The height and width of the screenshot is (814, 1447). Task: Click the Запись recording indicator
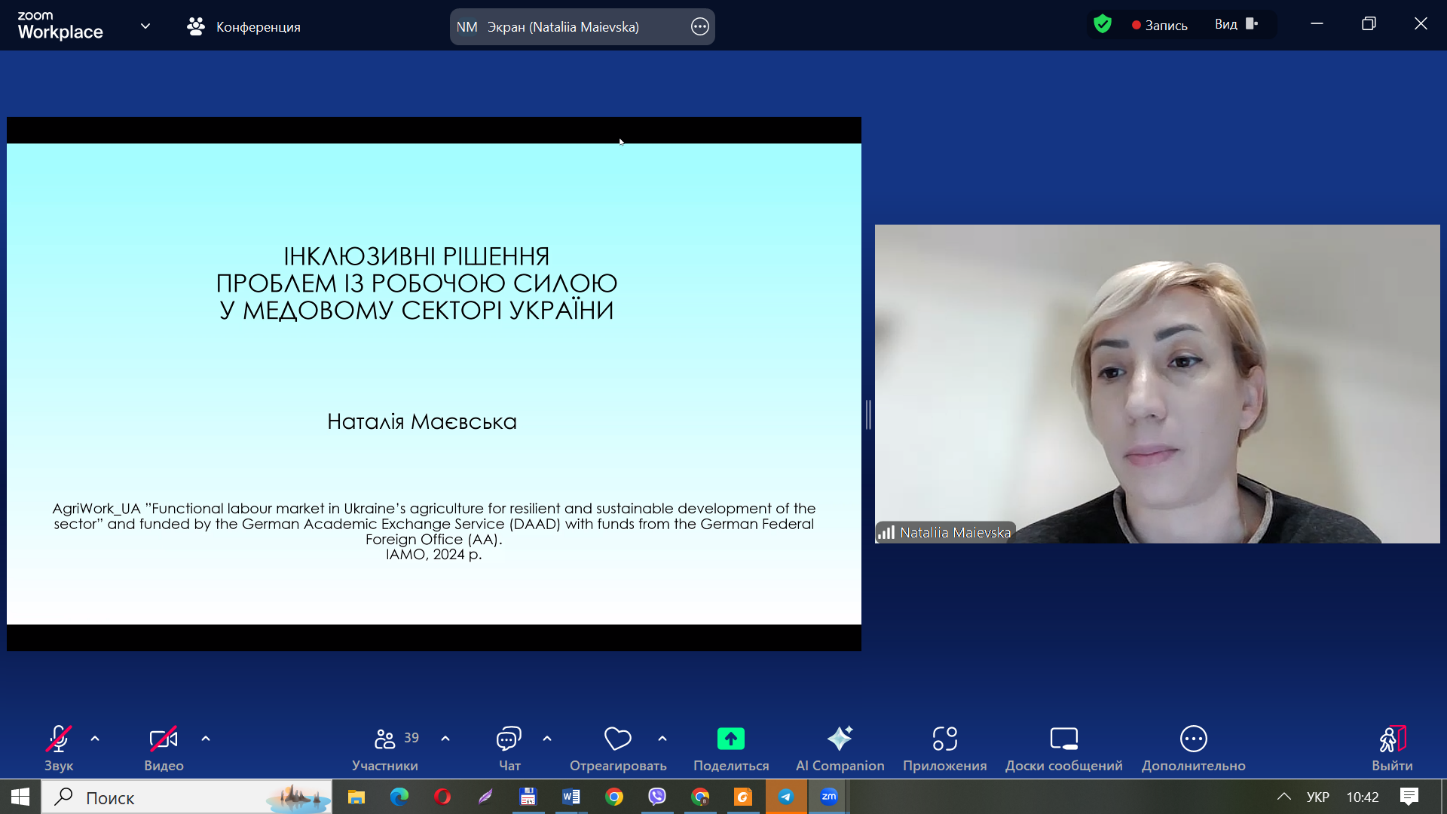click(x=1160, y=25)
